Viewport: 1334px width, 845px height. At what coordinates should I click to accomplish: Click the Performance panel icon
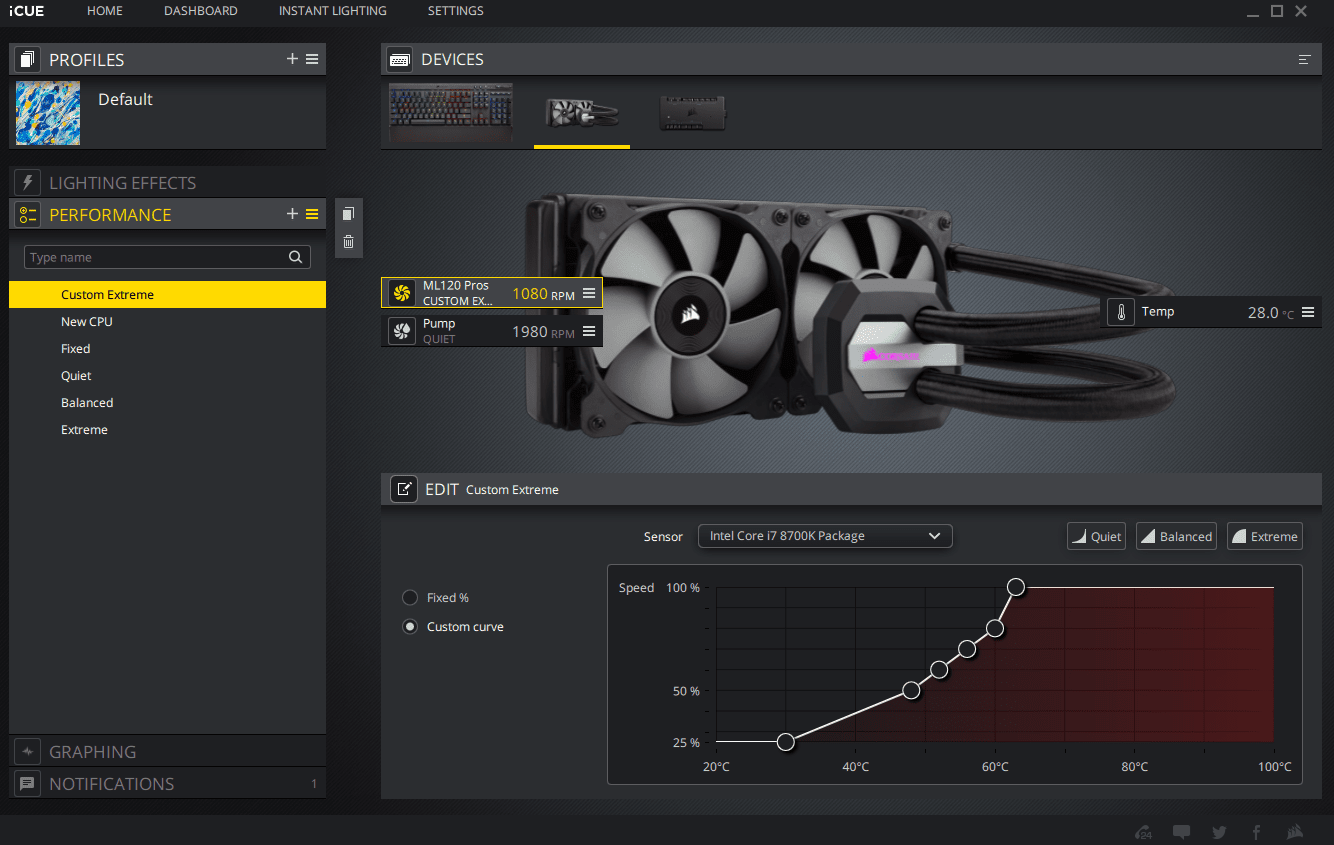(x=27, y=214)
